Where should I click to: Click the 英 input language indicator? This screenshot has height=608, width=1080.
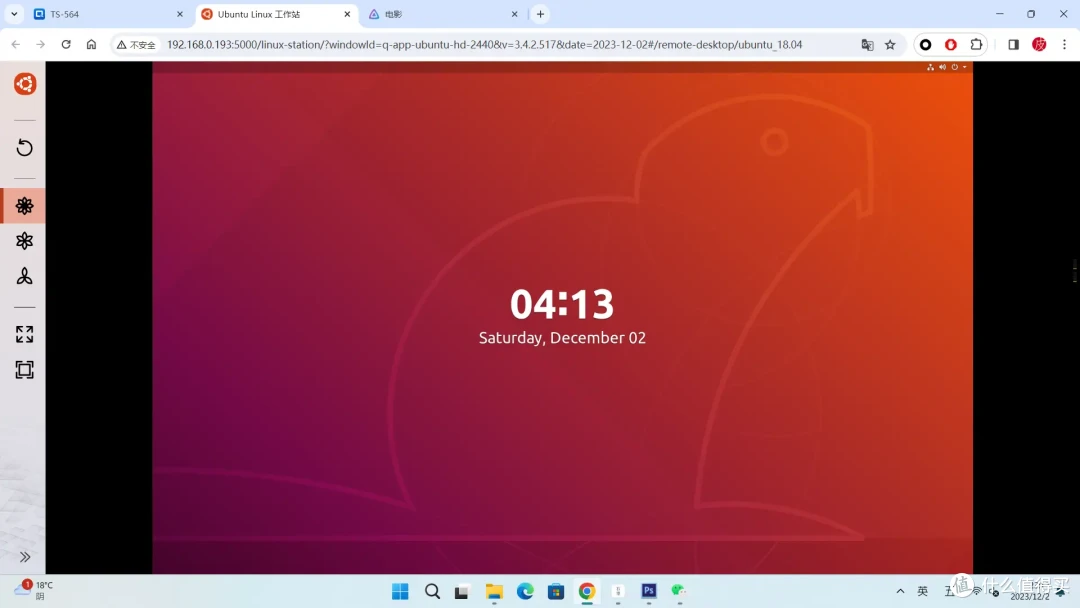(923, 591)
